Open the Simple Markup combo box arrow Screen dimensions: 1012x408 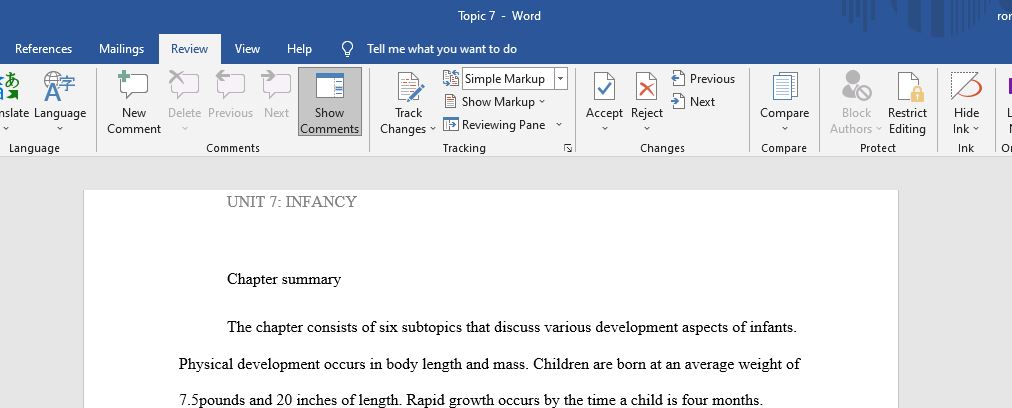(560, 79)
